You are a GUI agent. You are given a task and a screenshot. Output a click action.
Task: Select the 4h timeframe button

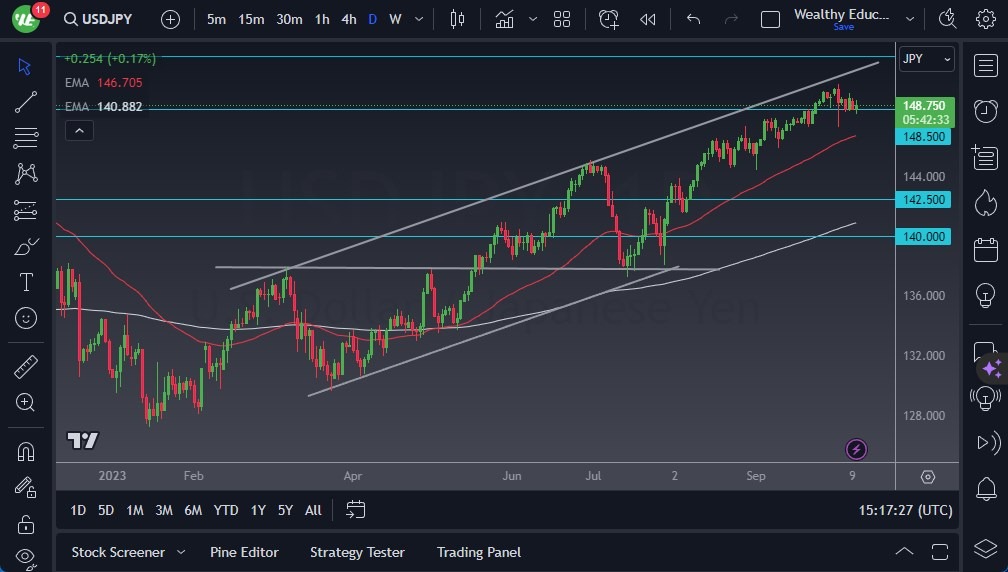click(348, 19)
